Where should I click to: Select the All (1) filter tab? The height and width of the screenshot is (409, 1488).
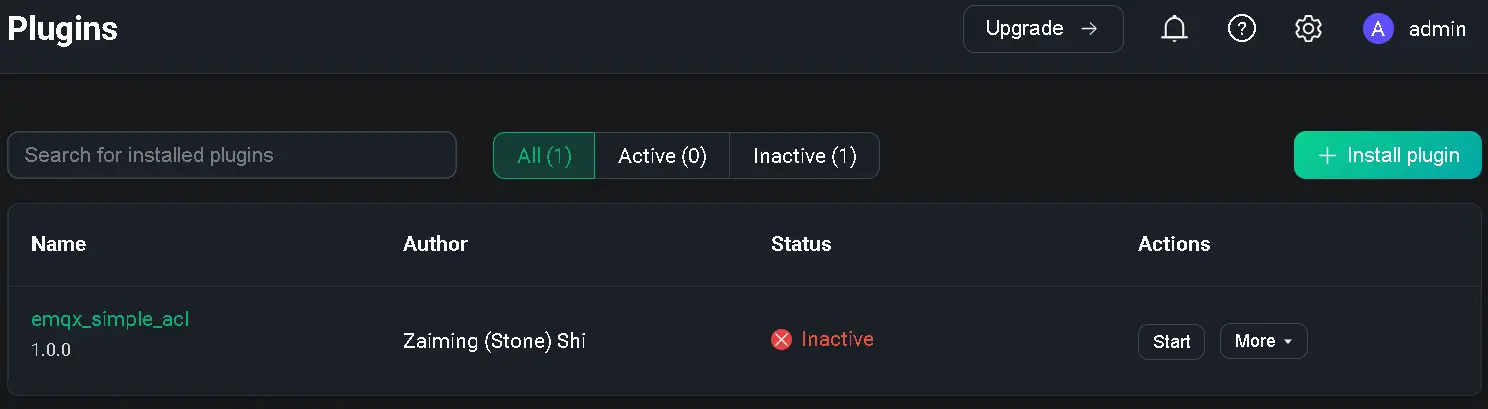click(x=544, y=156)
